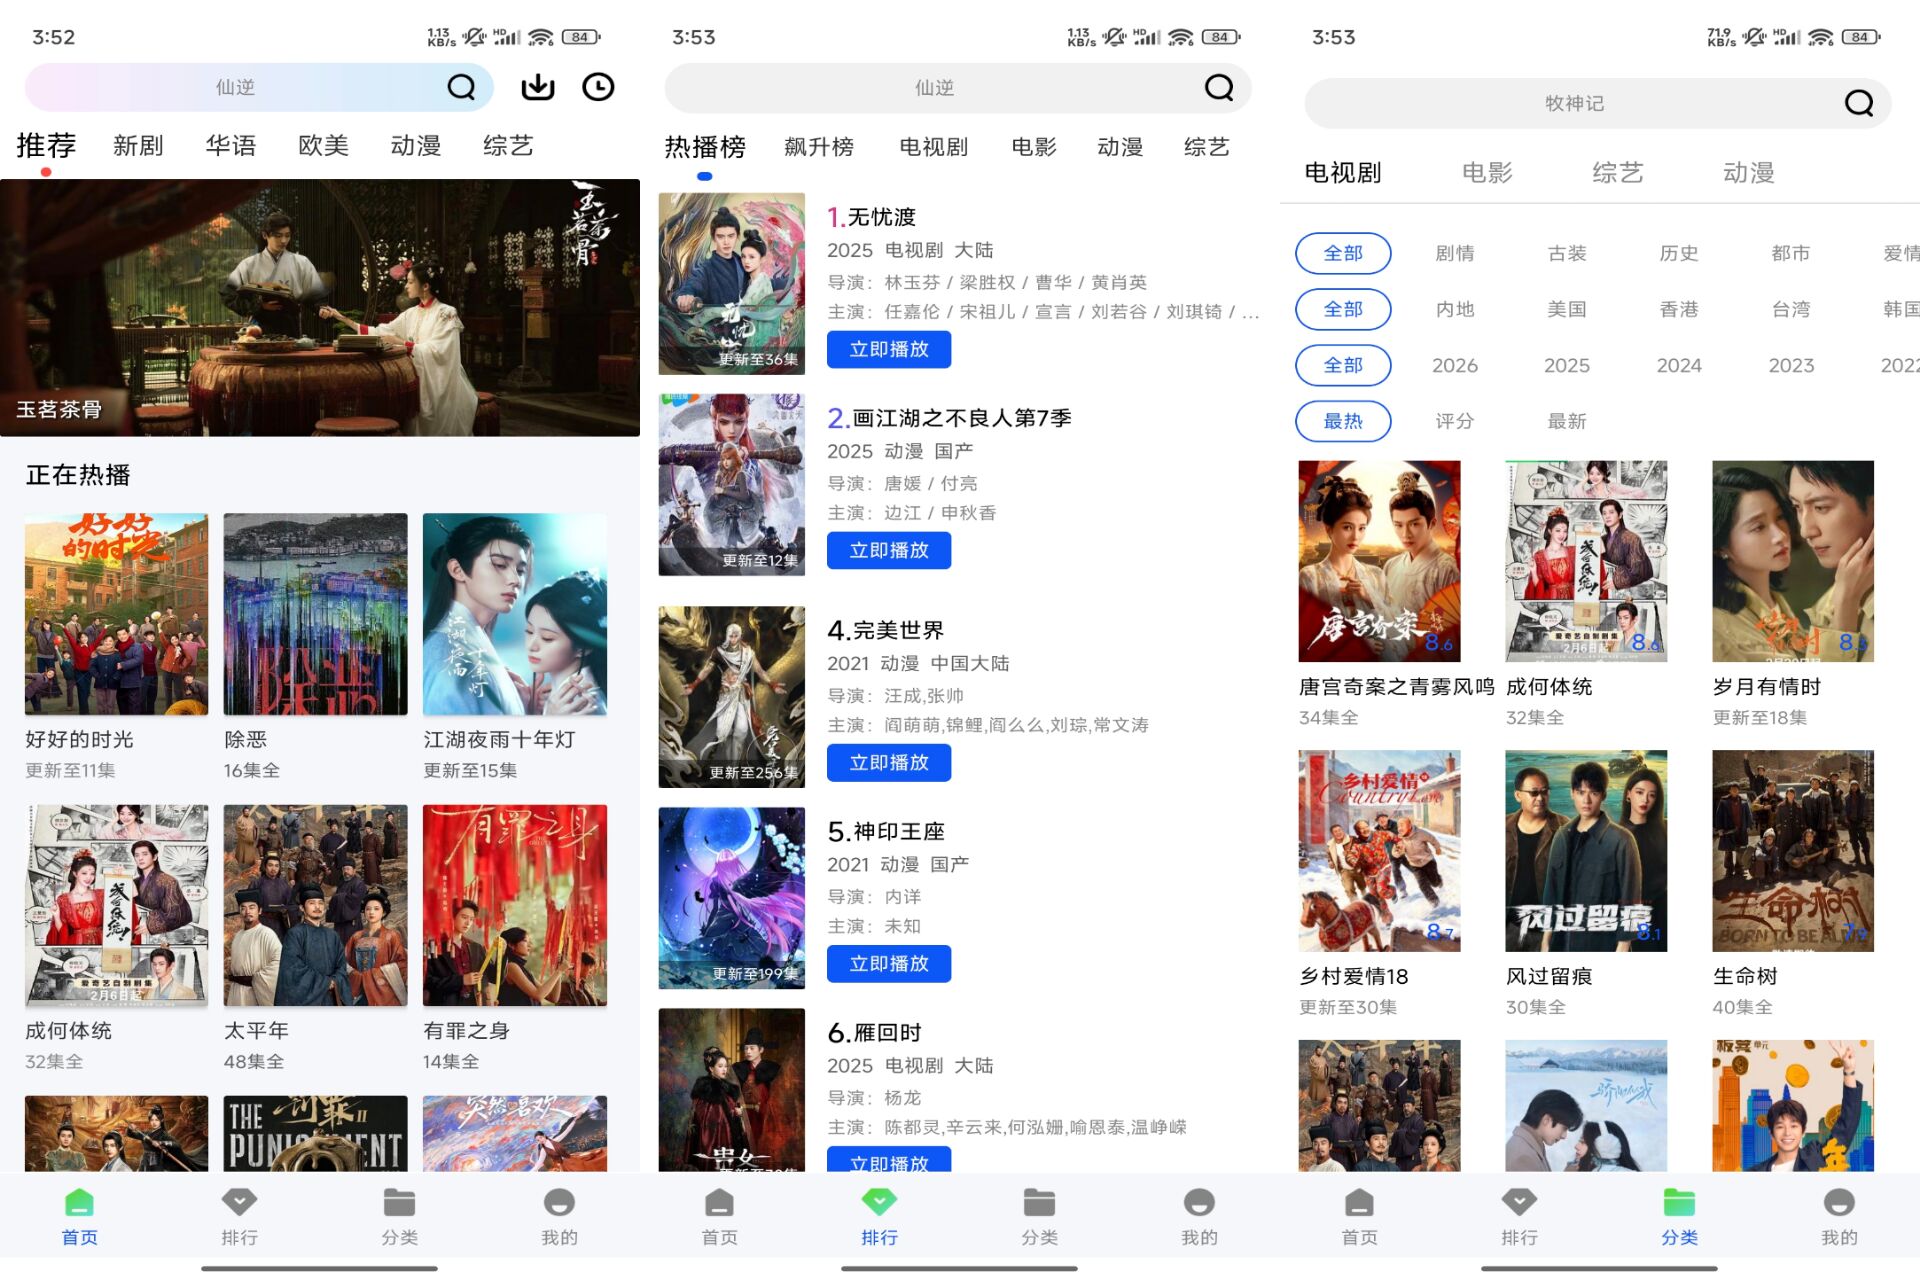Image resolution: width=1920 pixels, height=1280 pixels.
Task: Open the 乡村爱情18 poster thumbnail
Action: click(x=1380, y=849)
